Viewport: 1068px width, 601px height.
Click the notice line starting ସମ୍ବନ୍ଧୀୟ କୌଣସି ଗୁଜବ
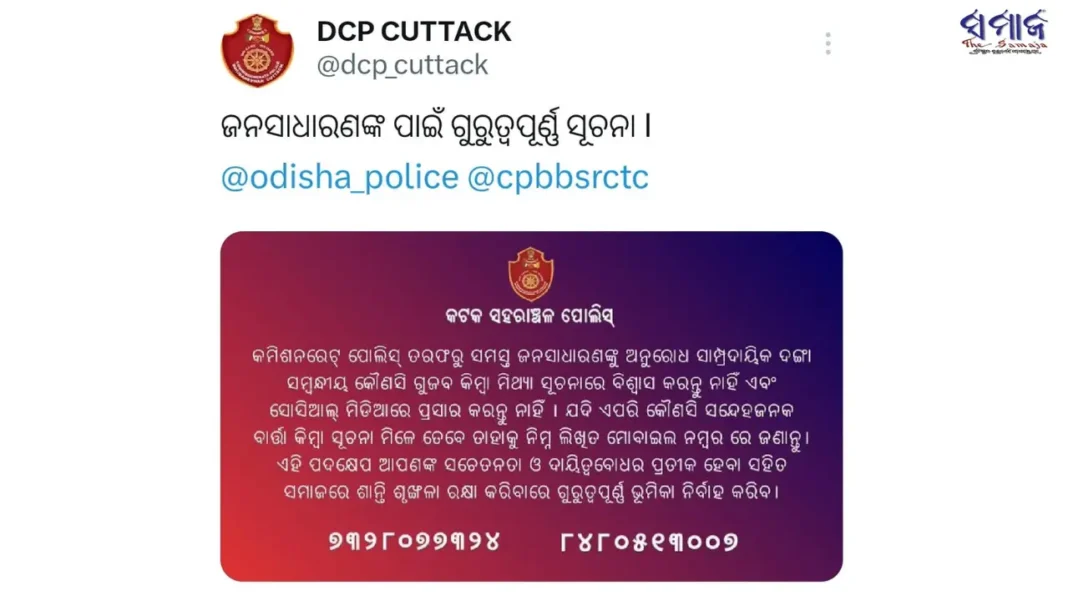pyautogui.click(x=531, y=384)
